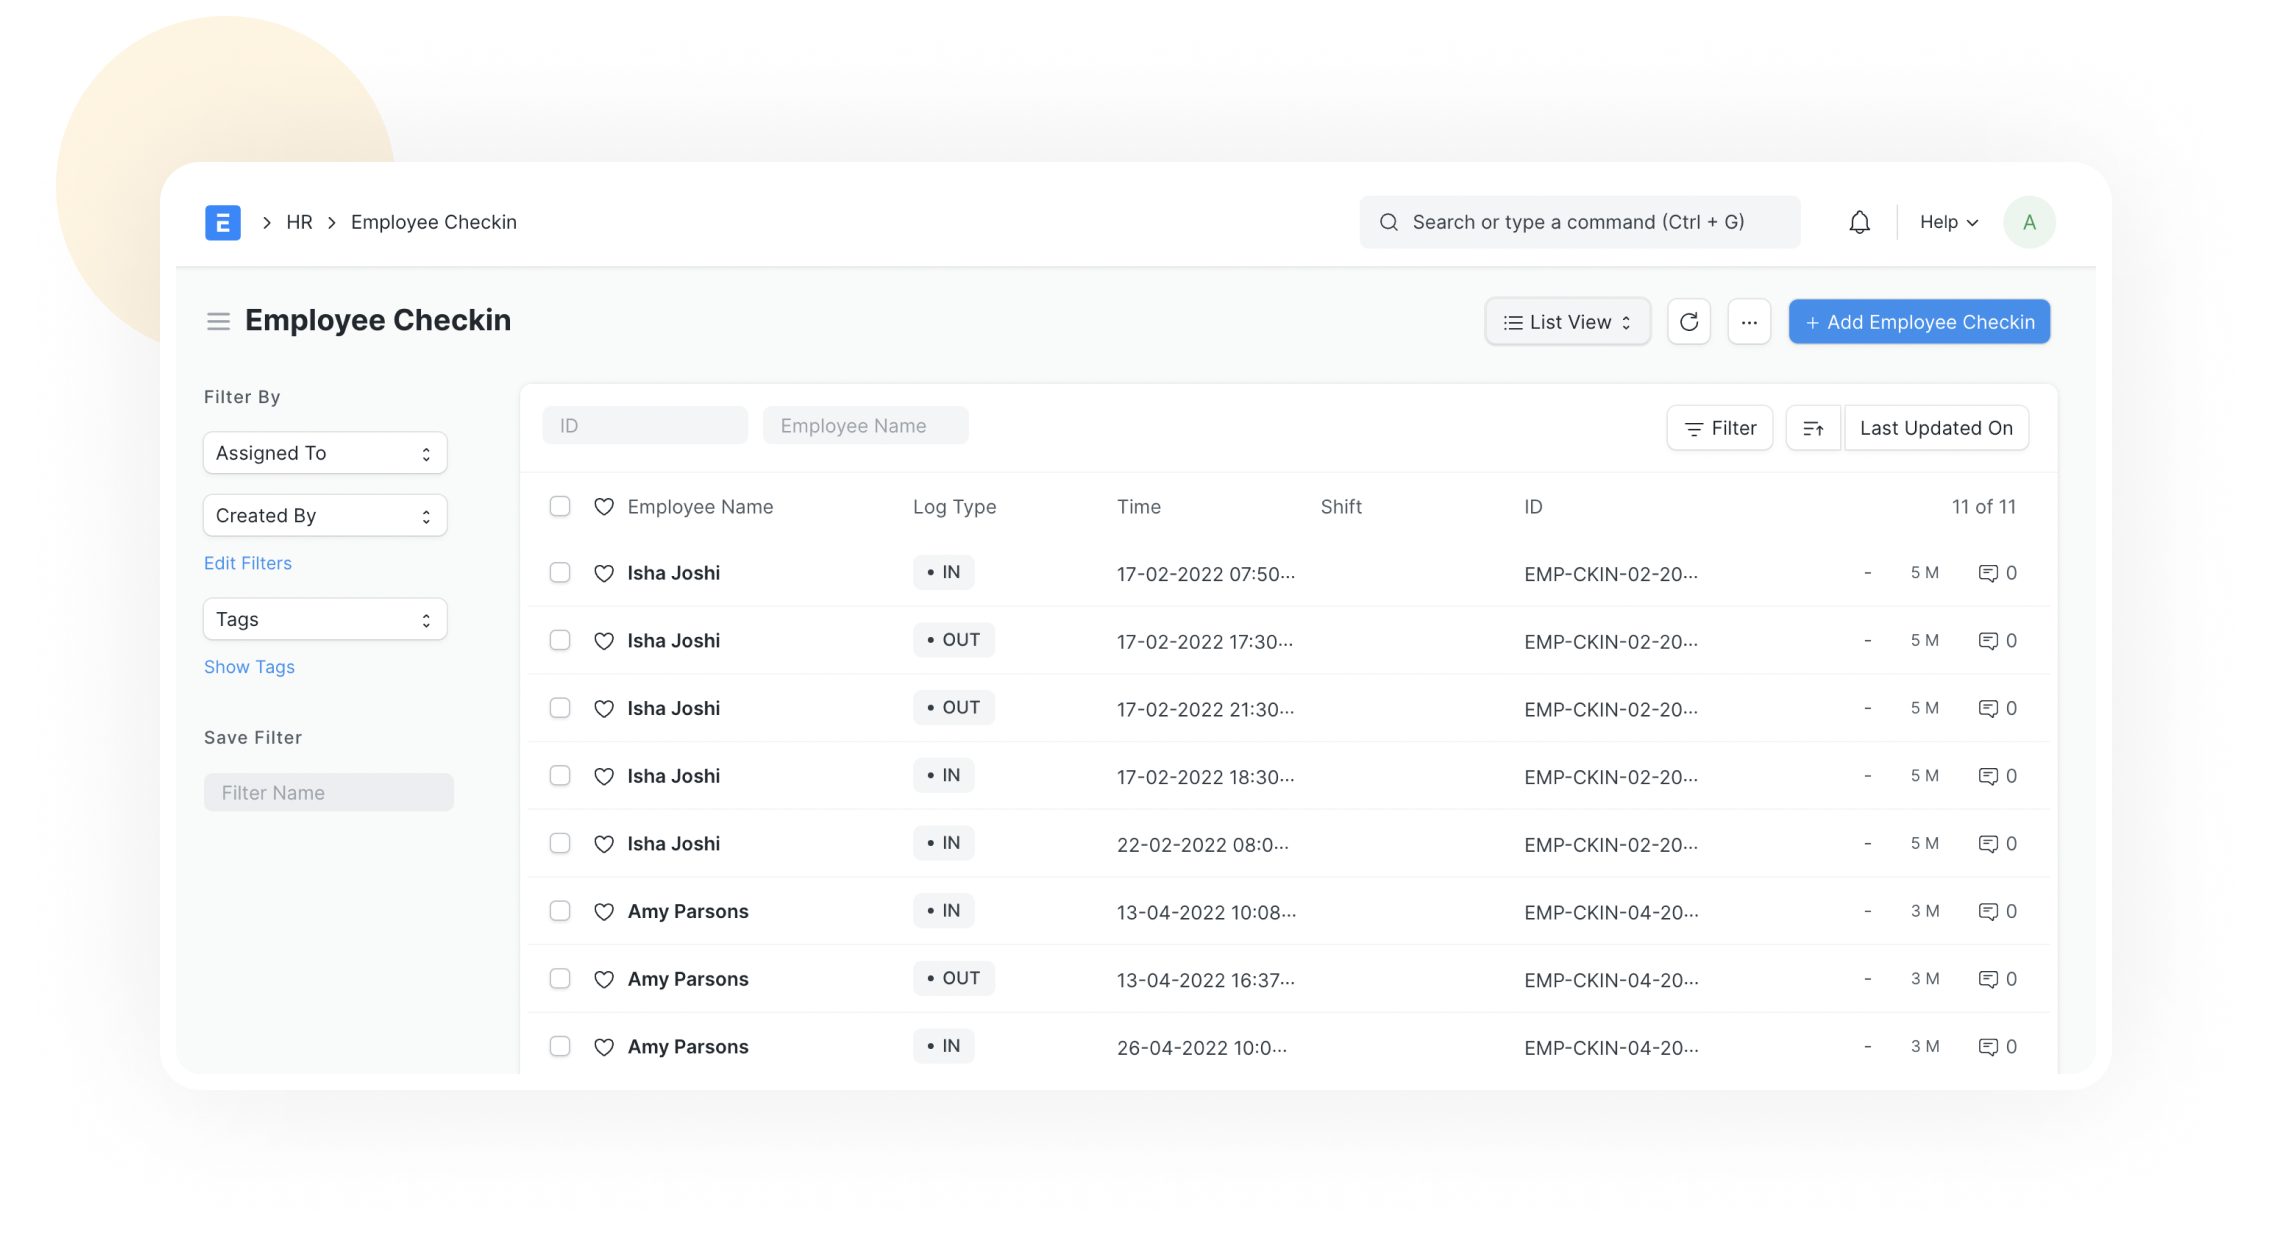Expand the Created By filter dropdown
This screenshot has height=1248, width=2272.
325,516
